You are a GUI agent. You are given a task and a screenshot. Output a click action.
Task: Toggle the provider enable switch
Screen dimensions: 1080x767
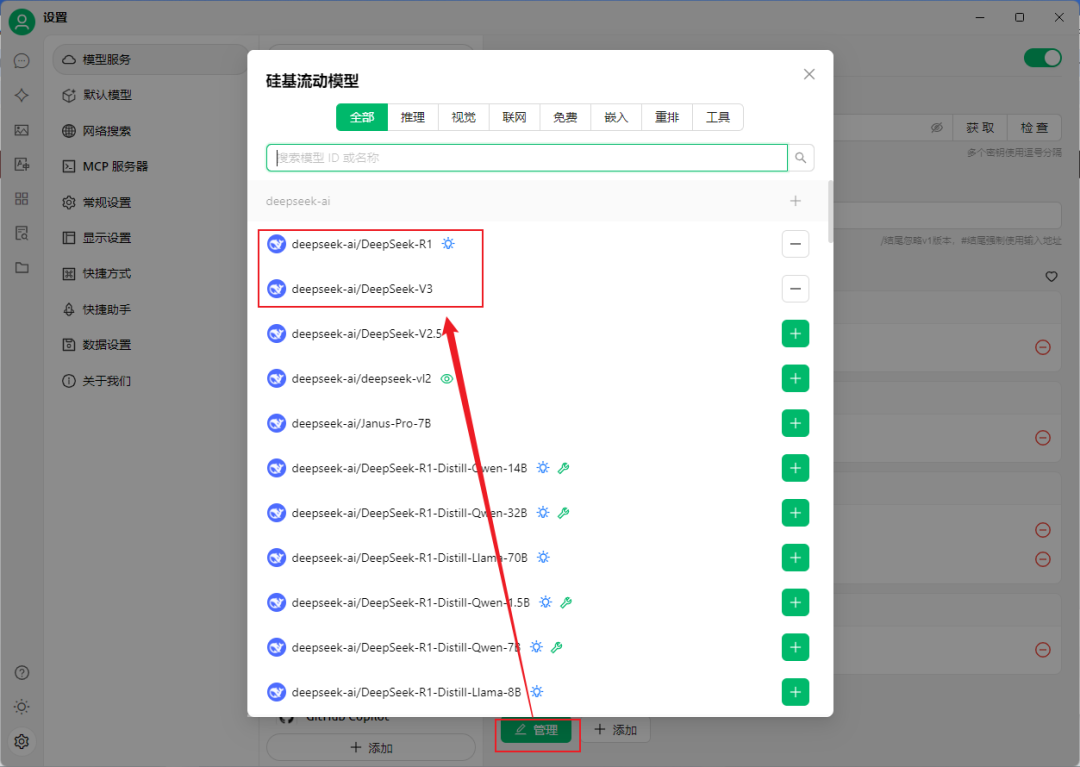(1043, 58)
